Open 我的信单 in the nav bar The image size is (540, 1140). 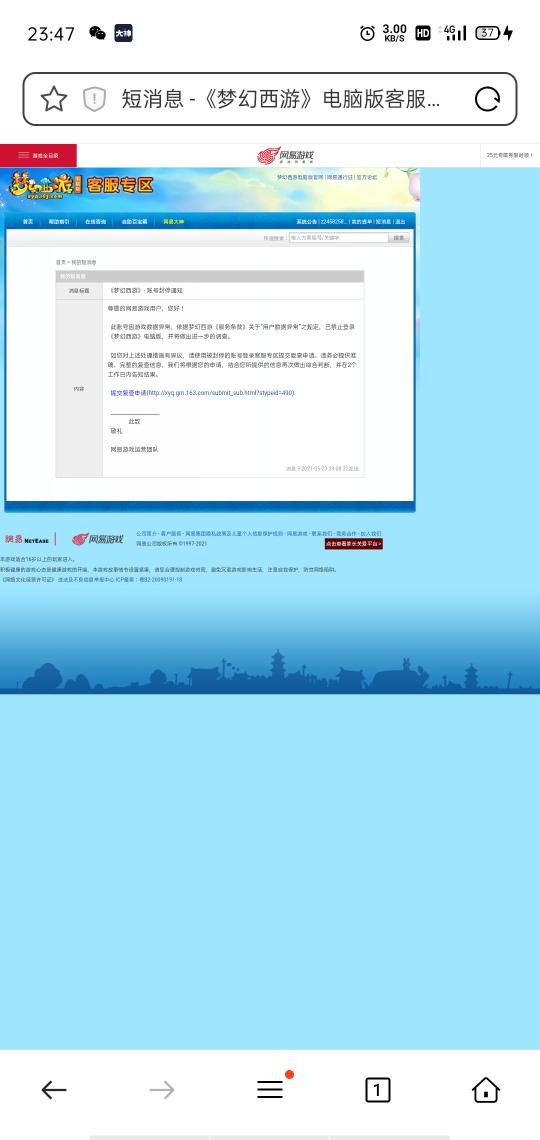(x=362, y=222)
